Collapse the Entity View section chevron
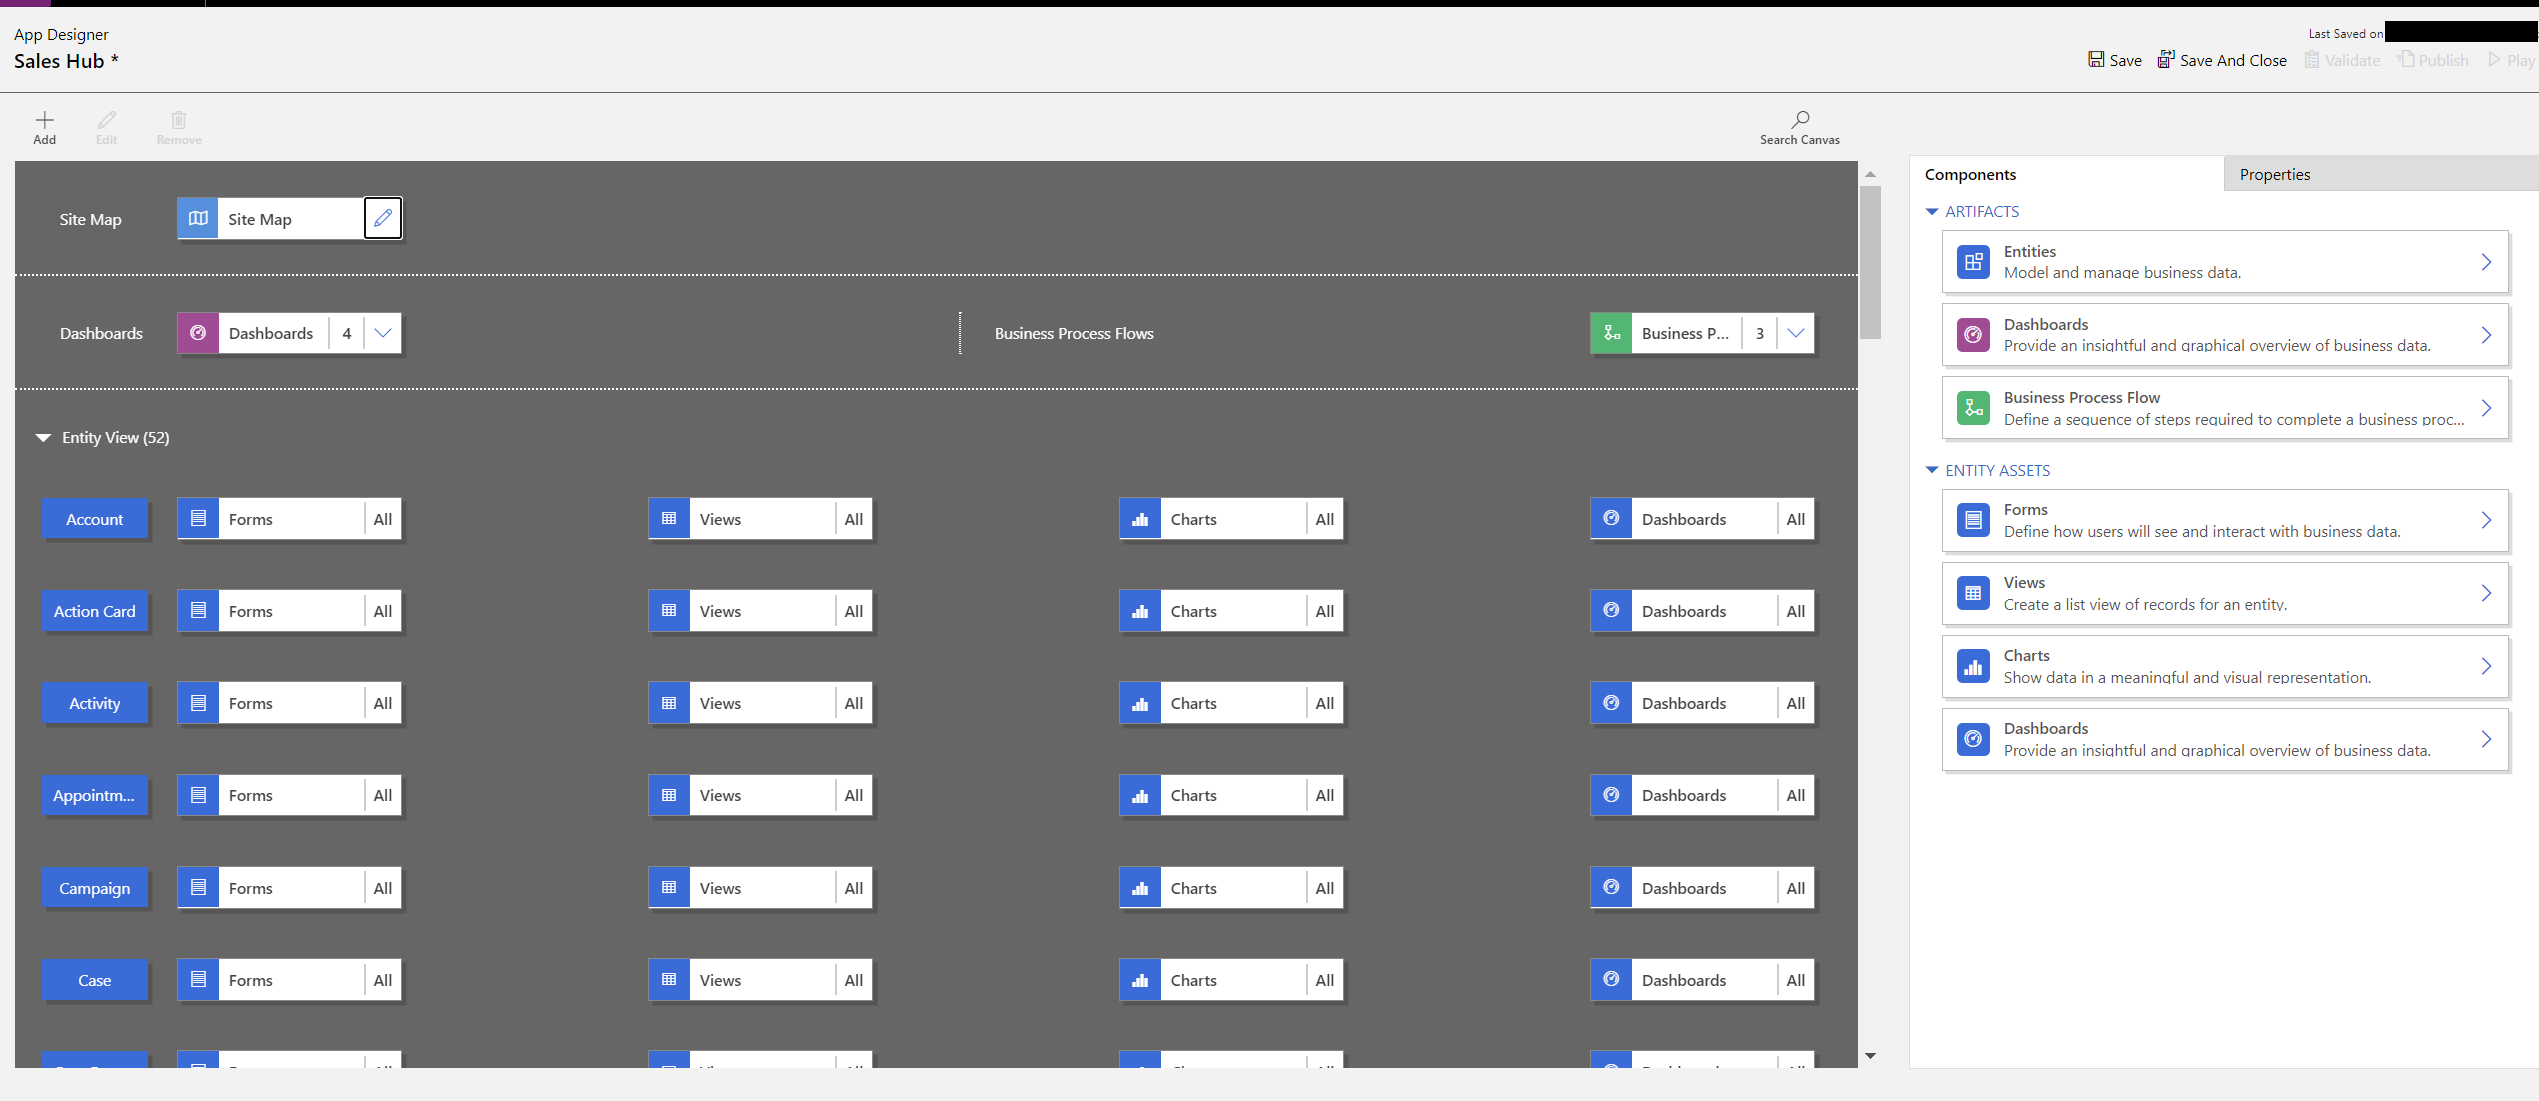Image resolution: width=2539 pixels, height=1101 pixels. point(42,437)
